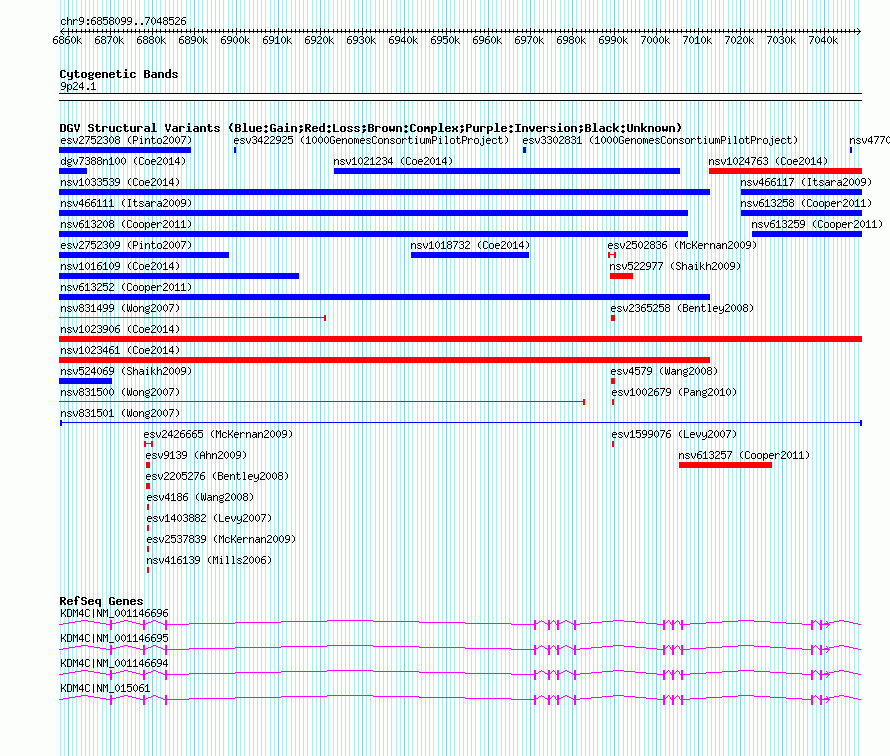Click KDM4C|NM_001146696 gene label
Image resolution: width=890 pixels, height=756 pixels.
coord(114,614)
